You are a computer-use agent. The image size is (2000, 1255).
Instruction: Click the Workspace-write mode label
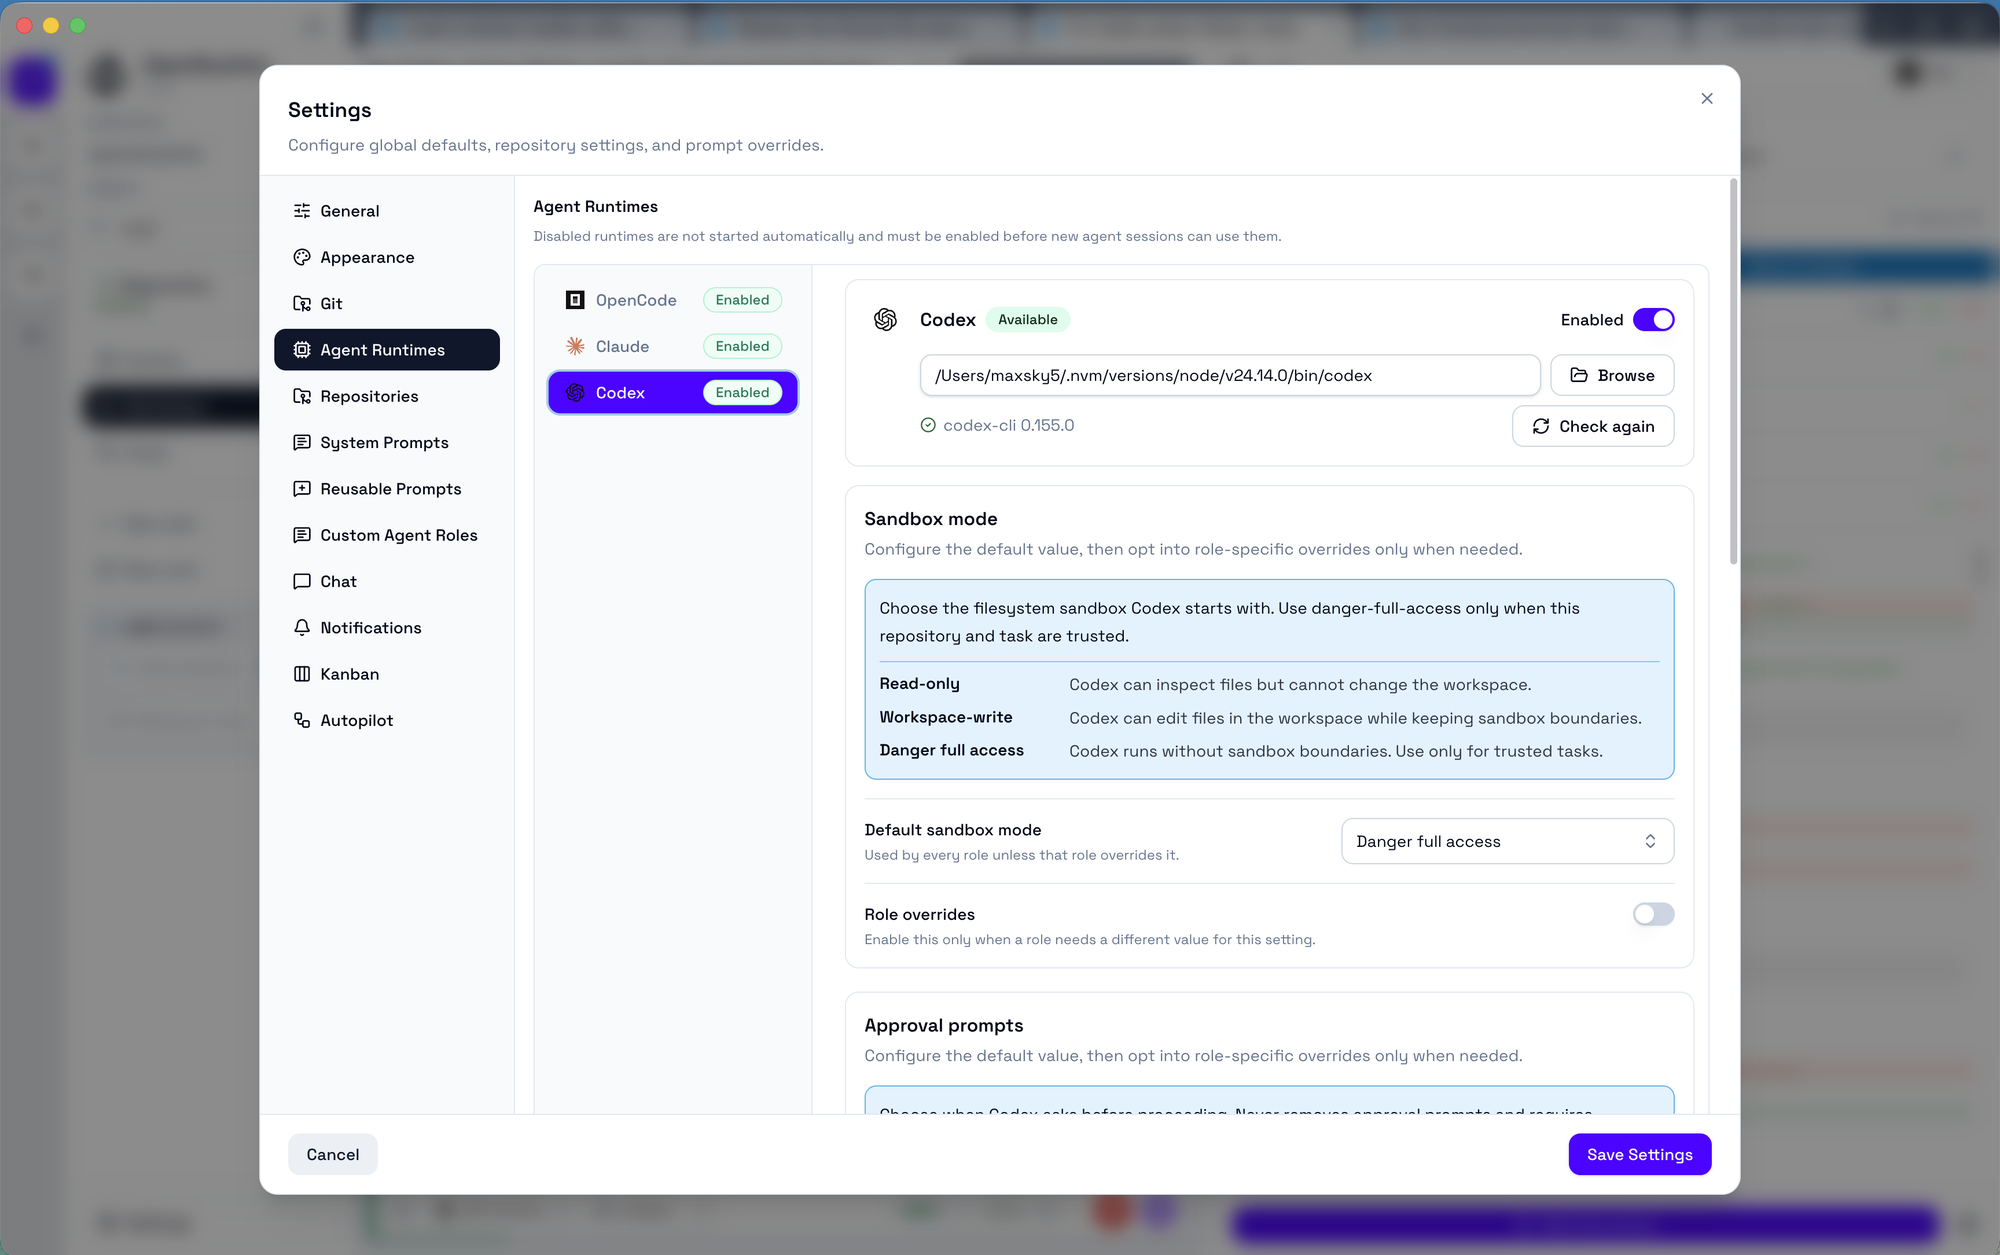[946, 717]
